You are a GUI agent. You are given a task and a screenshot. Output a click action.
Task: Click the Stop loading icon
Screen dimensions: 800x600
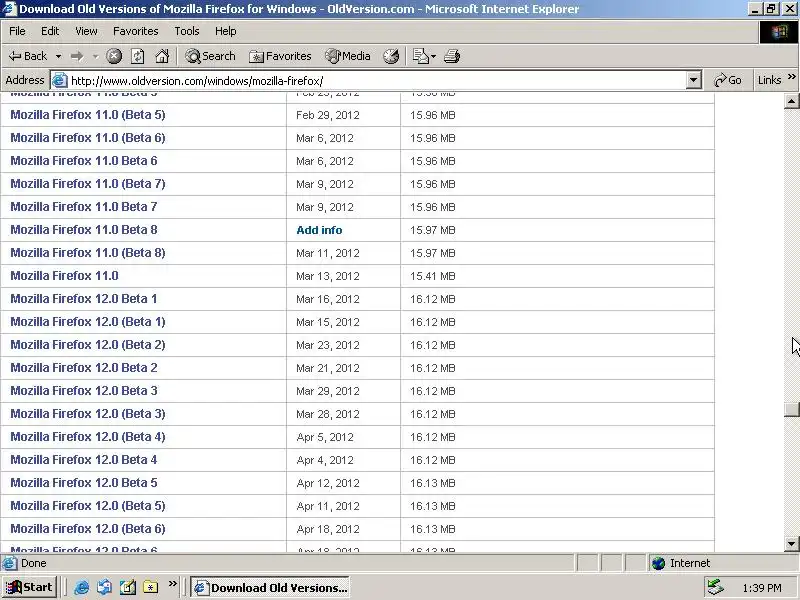point(114,56)
